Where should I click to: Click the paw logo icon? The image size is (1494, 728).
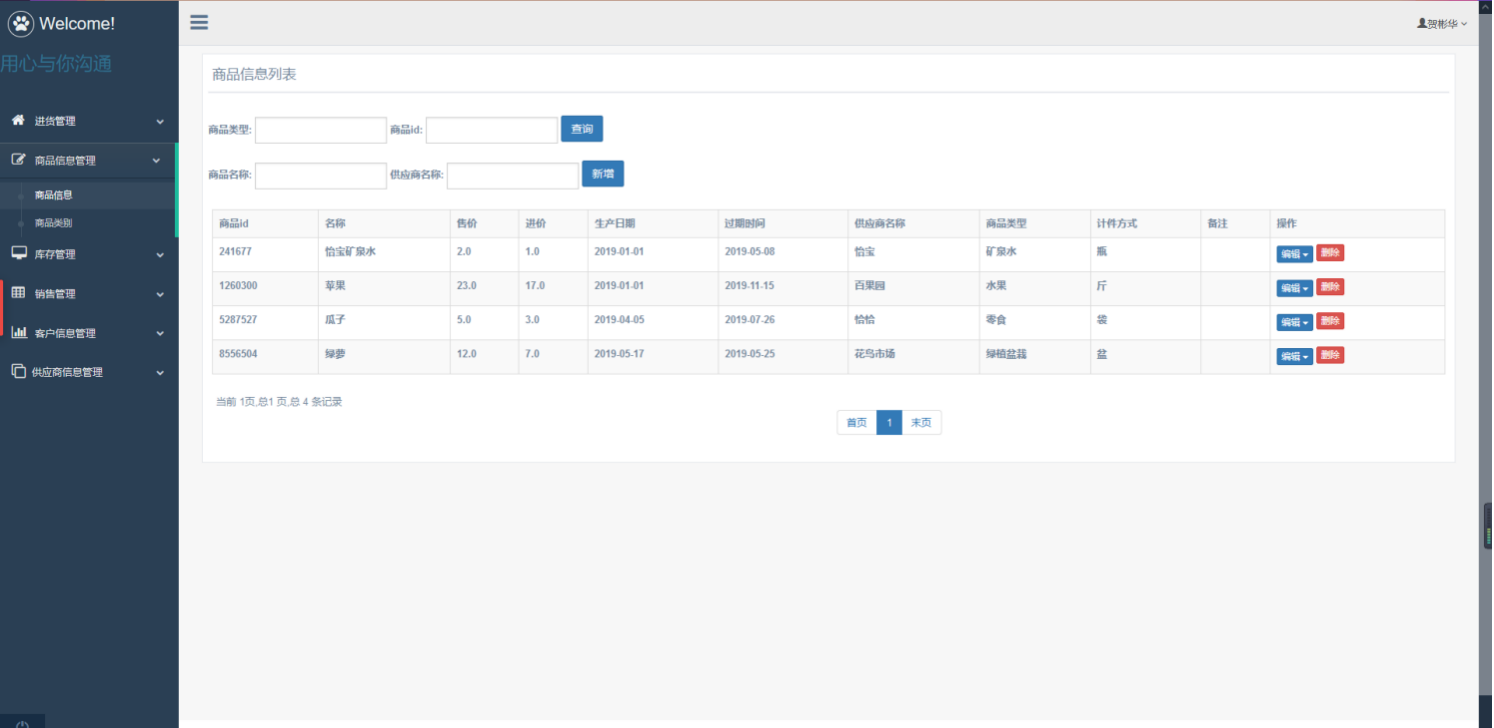[x=21, y=23]
